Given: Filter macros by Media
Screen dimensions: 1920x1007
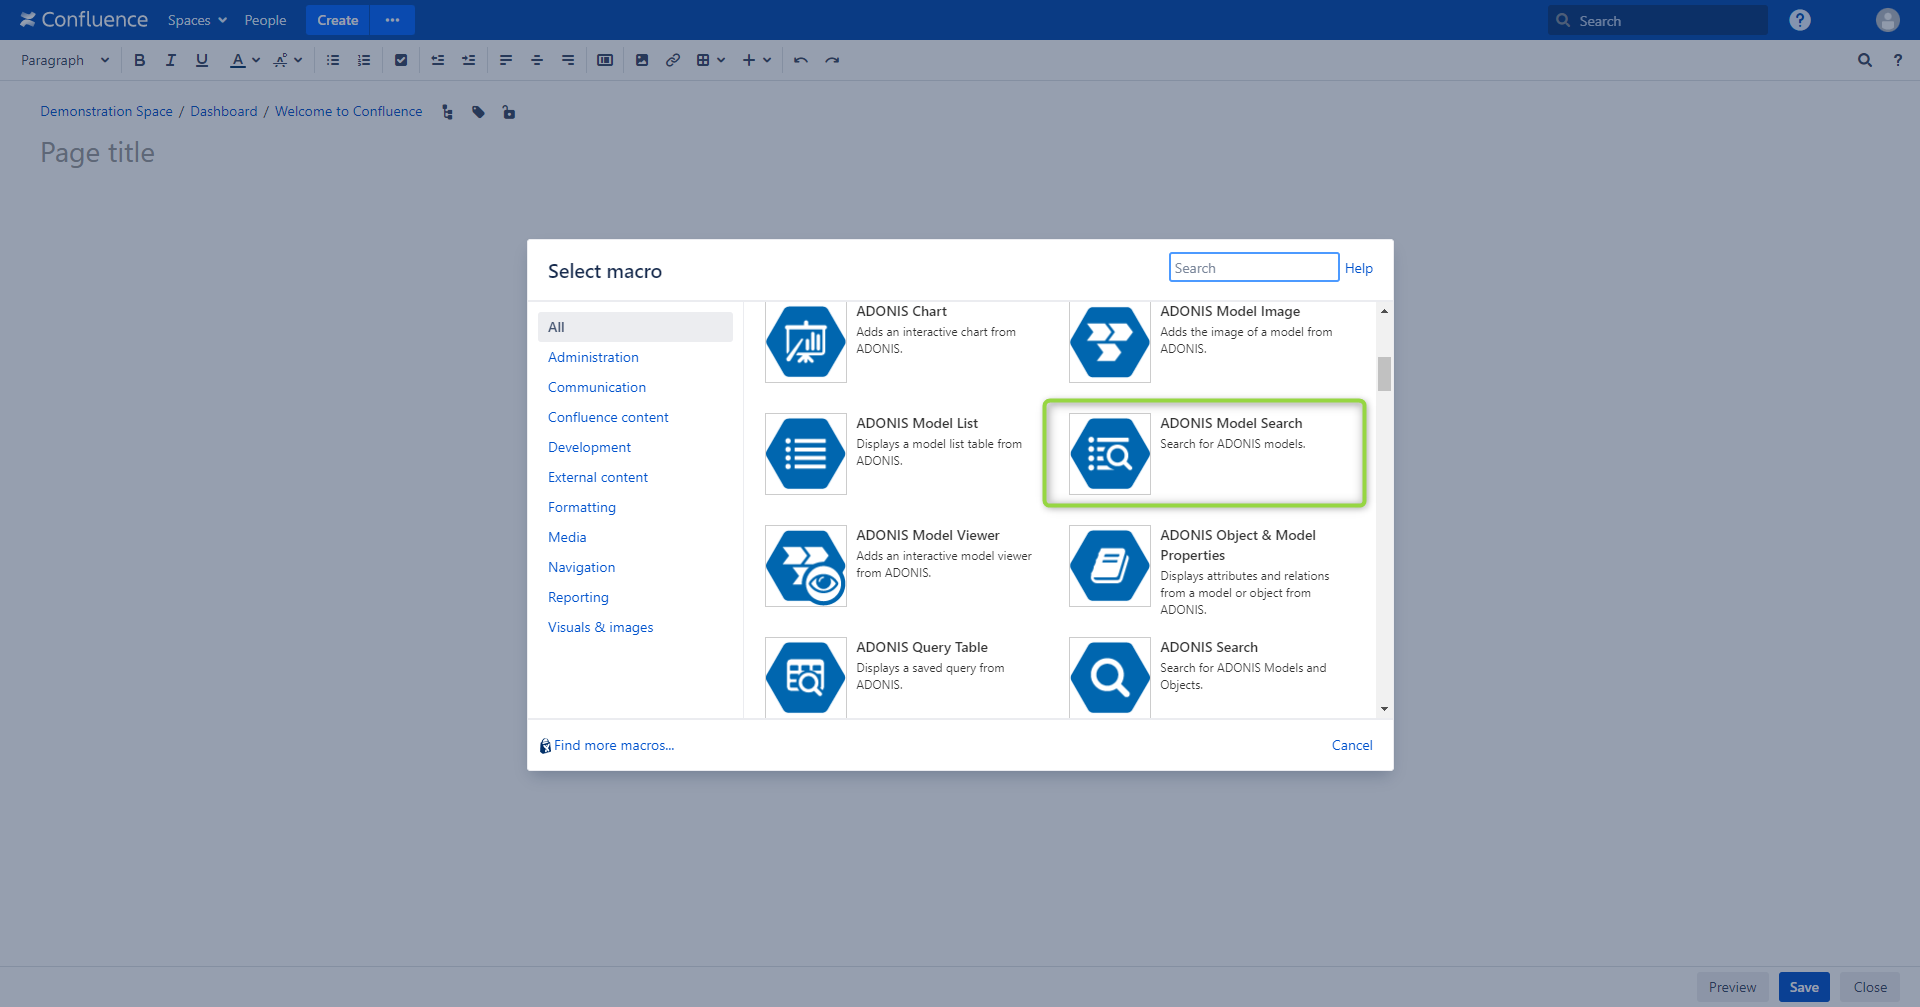Looking at the screenshot, I should point(567,537).
